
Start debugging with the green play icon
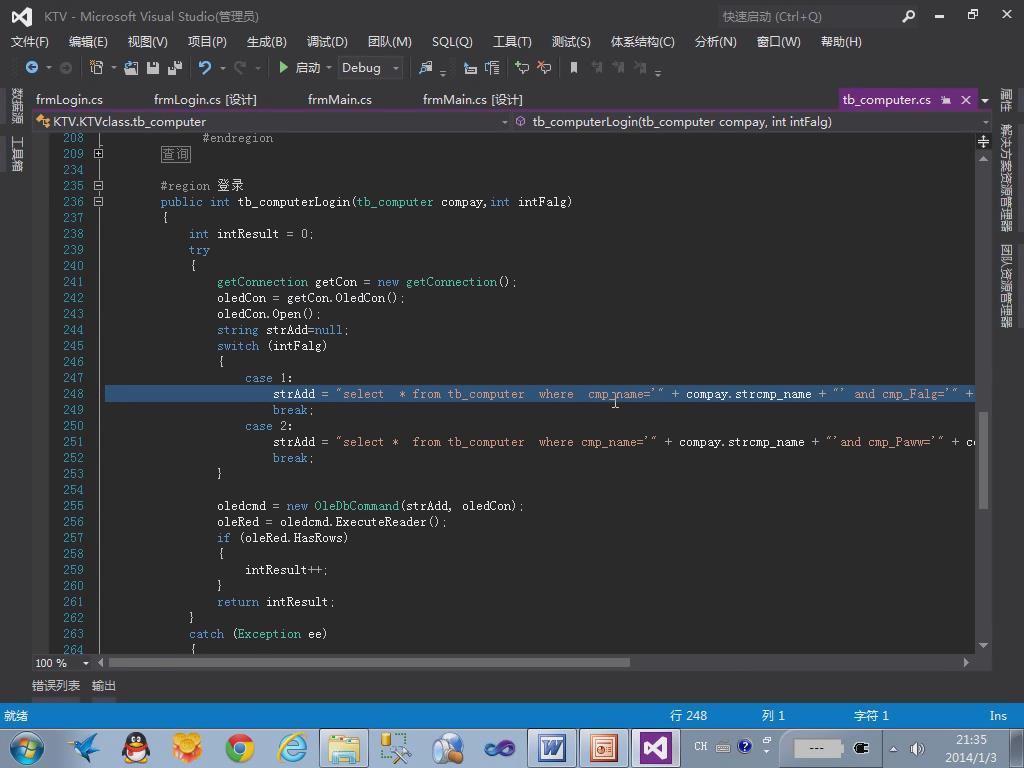click(283, 67)
